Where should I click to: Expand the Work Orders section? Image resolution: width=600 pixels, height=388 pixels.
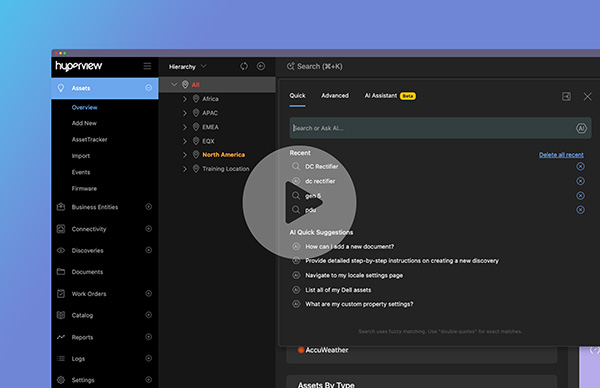[148, 293]
